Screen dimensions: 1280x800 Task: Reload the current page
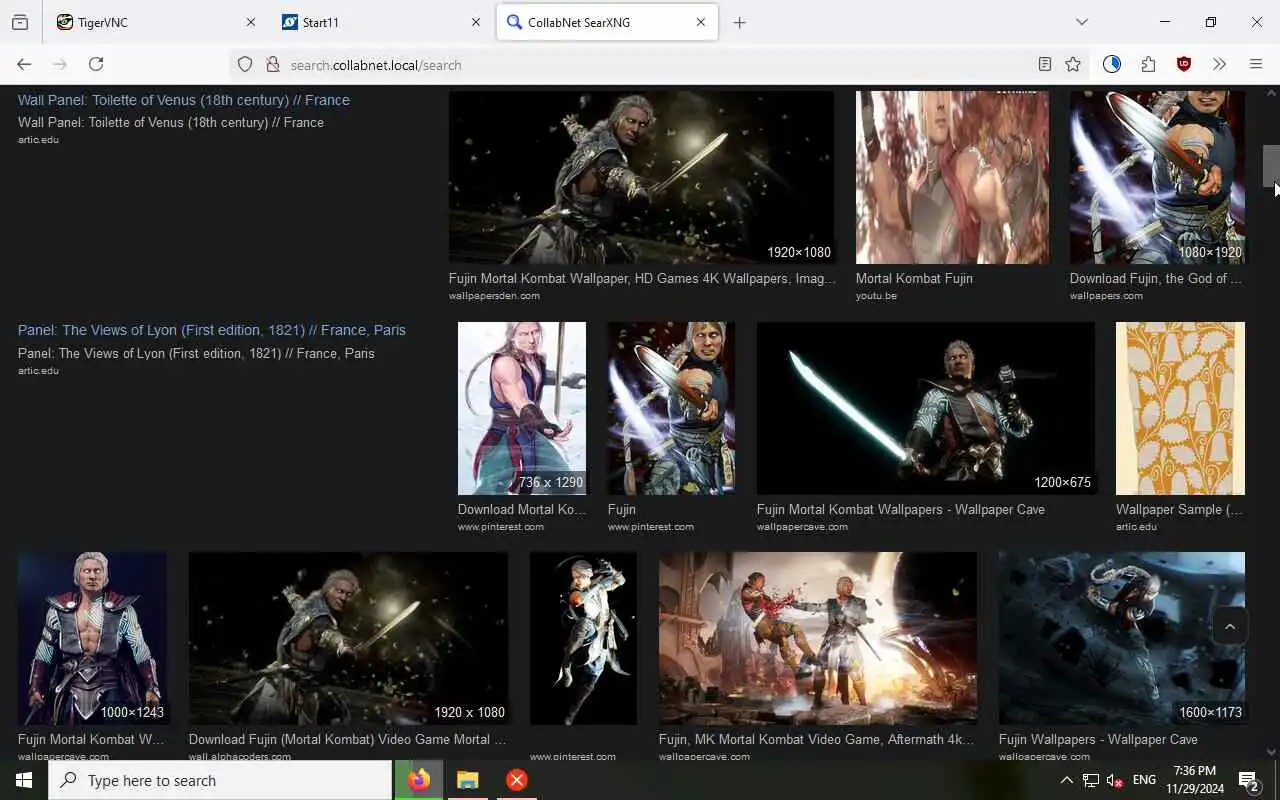click(96, 64)
